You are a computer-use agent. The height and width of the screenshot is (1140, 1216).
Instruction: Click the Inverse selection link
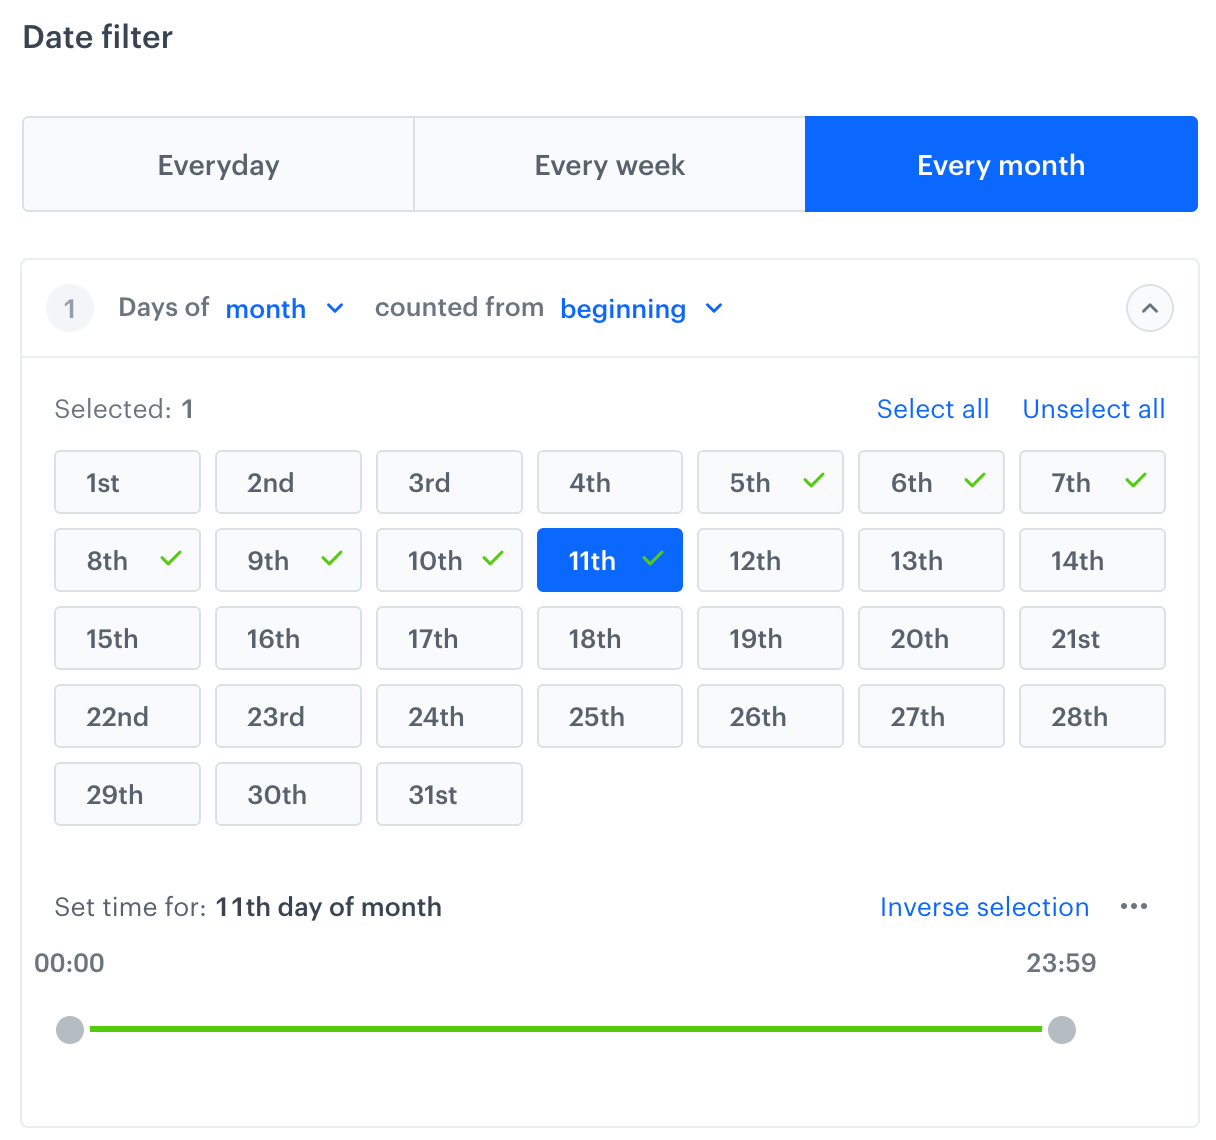pyautogui.click(x=984, y=907)
